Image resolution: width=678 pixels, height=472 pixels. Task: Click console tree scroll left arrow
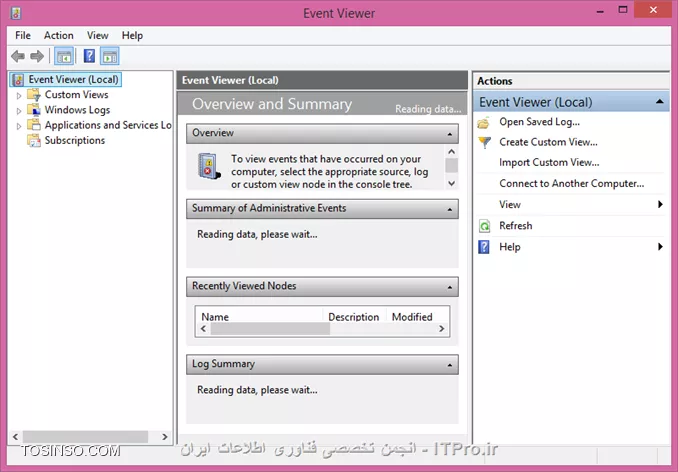[x=16, y=437]
